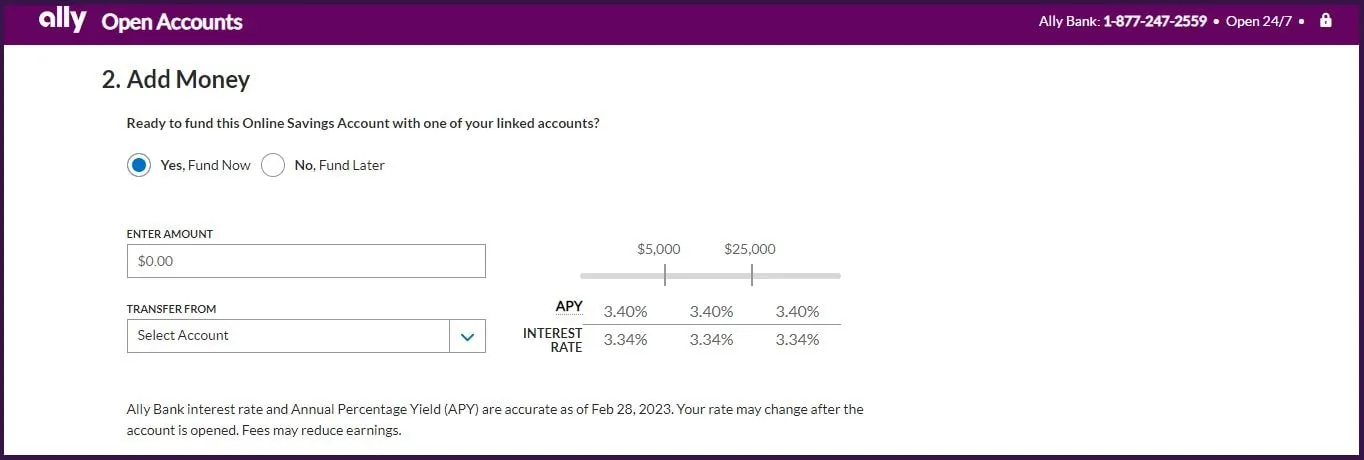Click the Add Money section heading
This screenshot has width=1364, height=460.
click(x=176, y=79)
